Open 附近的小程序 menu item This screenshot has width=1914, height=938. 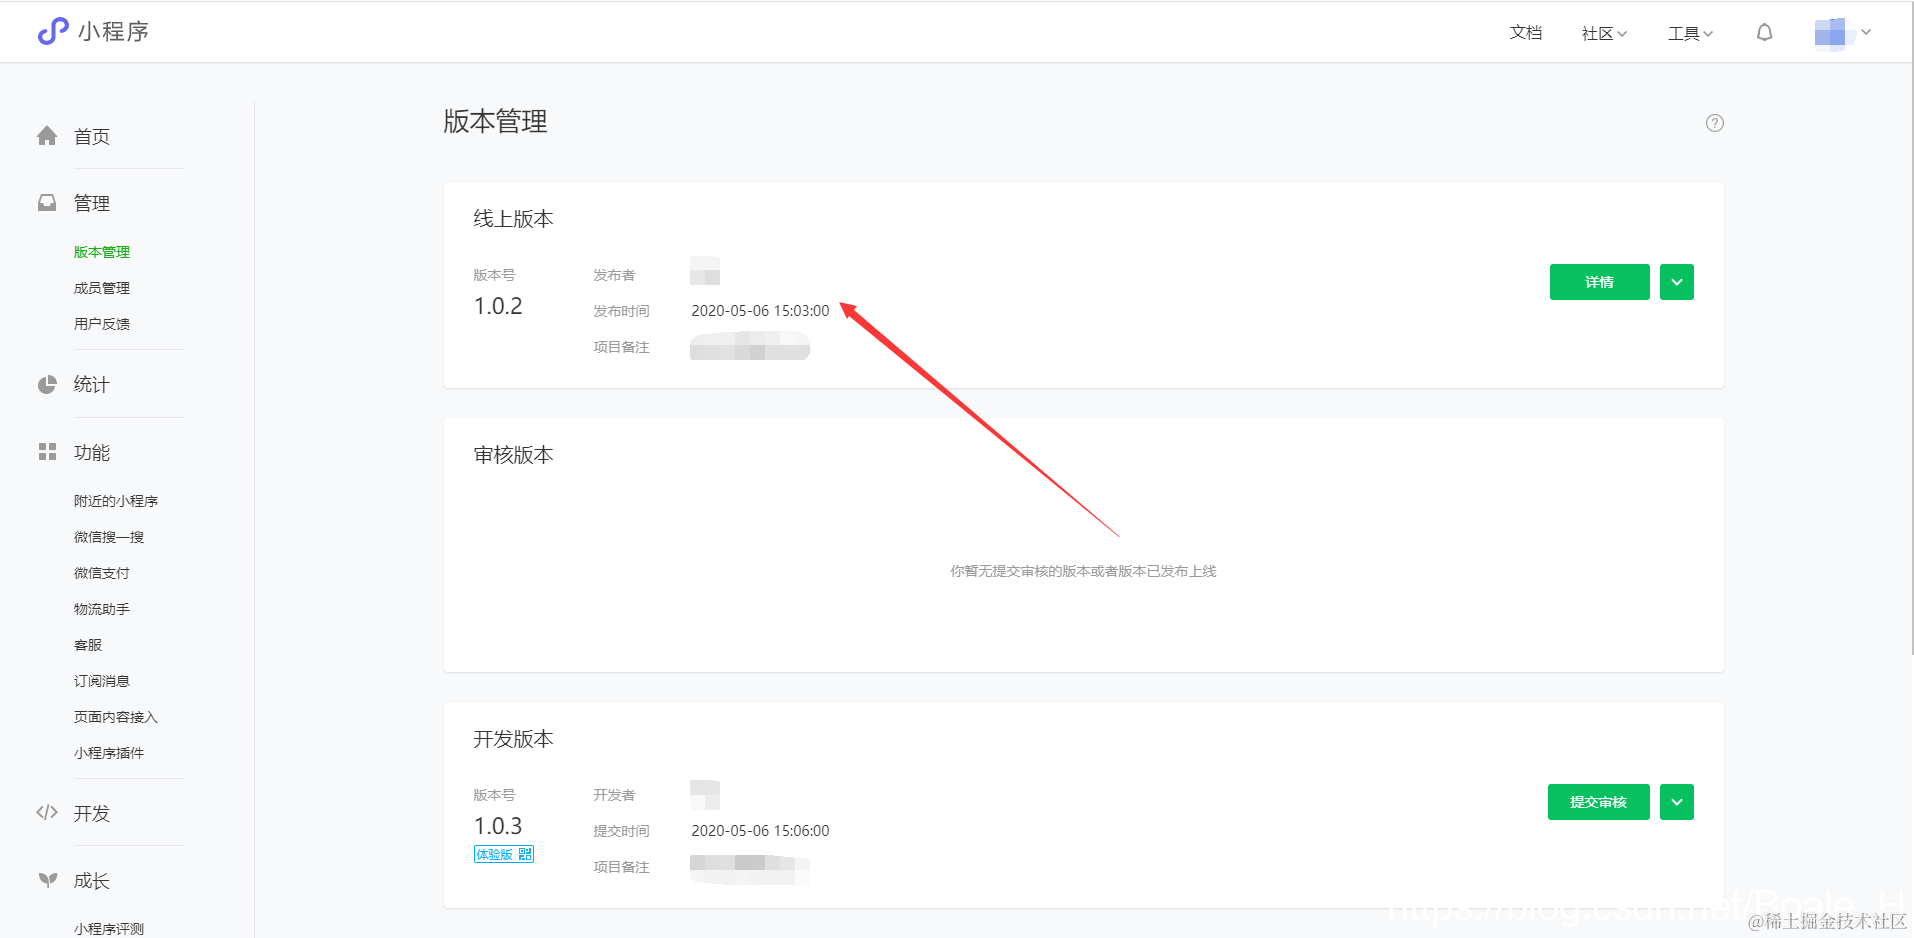(x=116, y=501)
